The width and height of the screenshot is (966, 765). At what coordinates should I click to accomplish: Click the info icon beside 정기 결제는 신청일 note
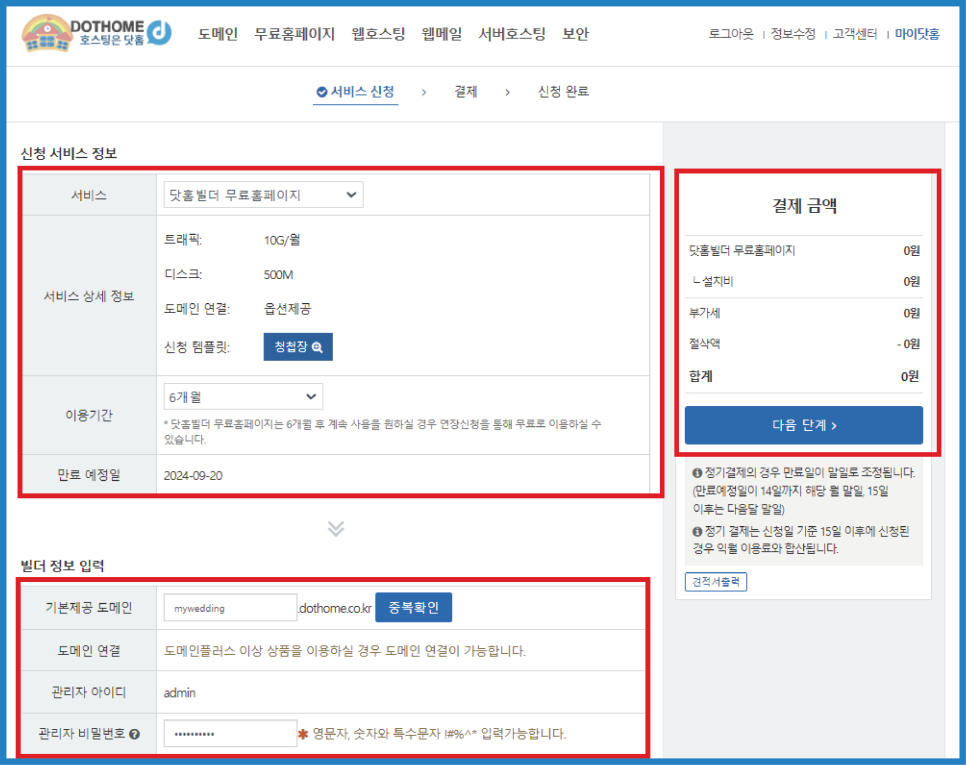(697, 531)
